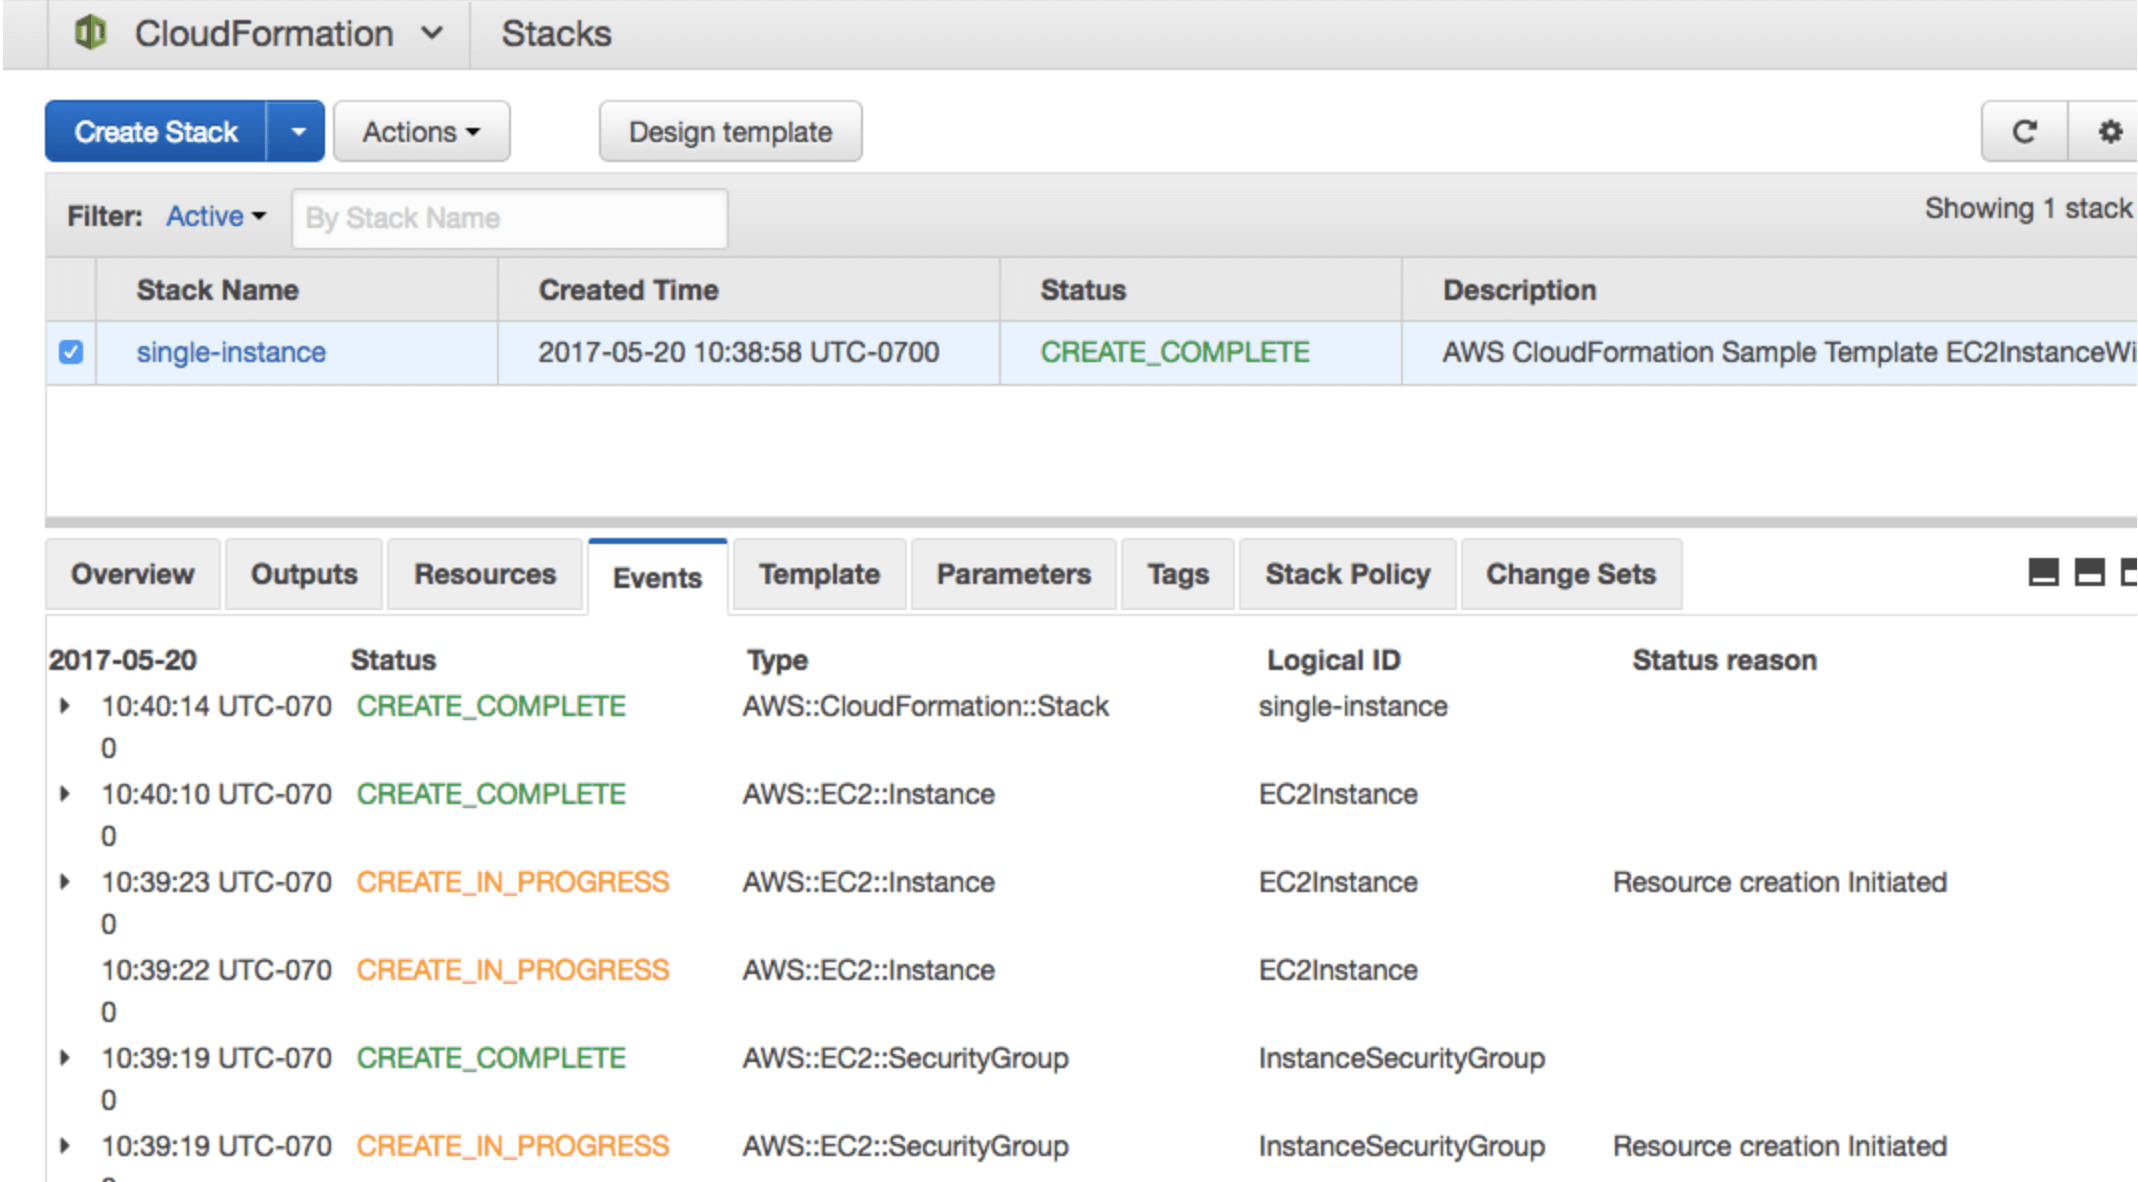2138x1182 pixels.
Task: Open the settings gear icon
Action: coord(2109,132)
